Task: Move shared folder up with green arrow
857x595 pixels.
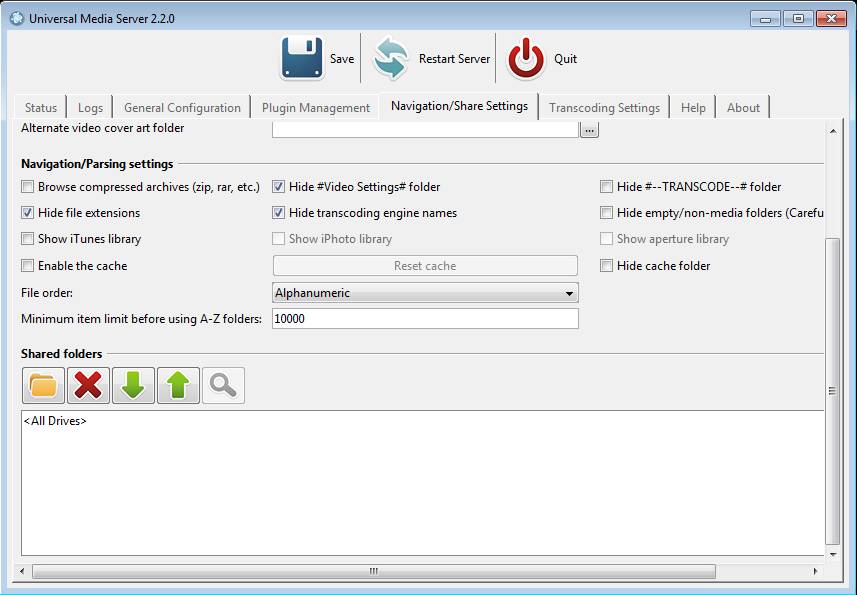Action: [178, 386]
